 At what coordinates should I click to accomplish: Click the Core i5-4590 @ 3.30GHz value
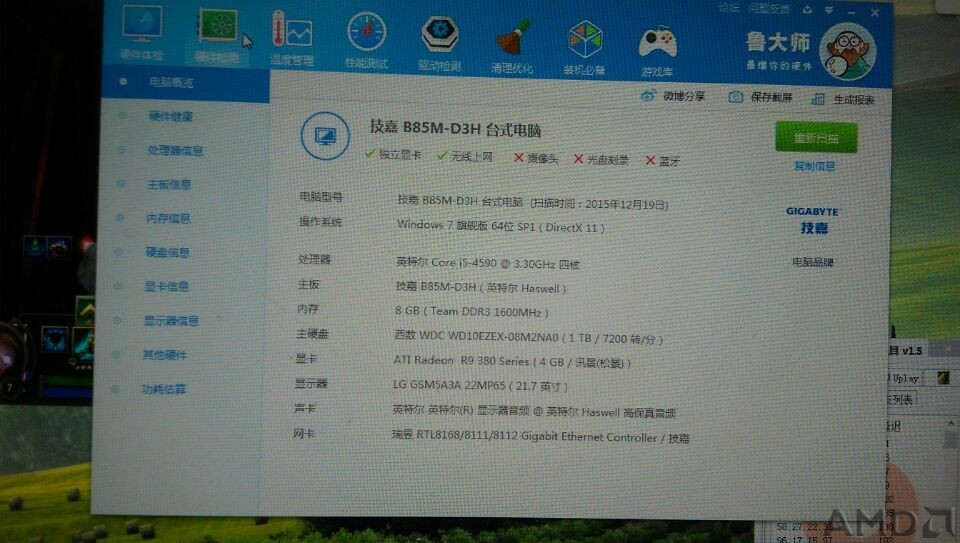point(487,263)
